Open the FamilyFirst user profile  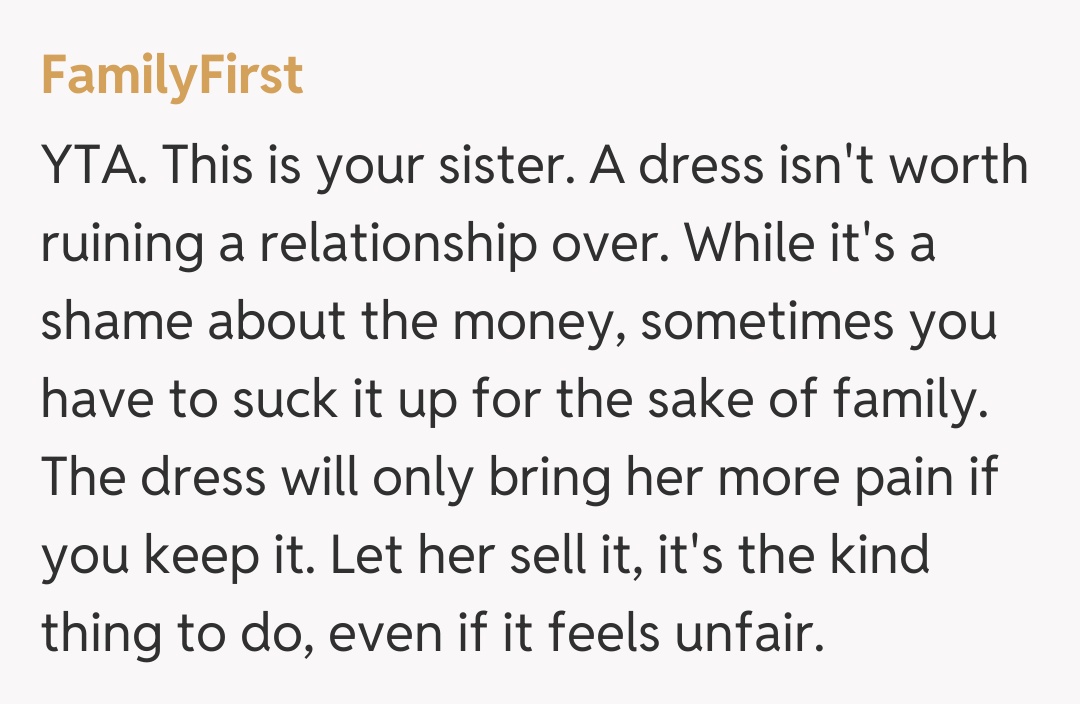[171, 76]
